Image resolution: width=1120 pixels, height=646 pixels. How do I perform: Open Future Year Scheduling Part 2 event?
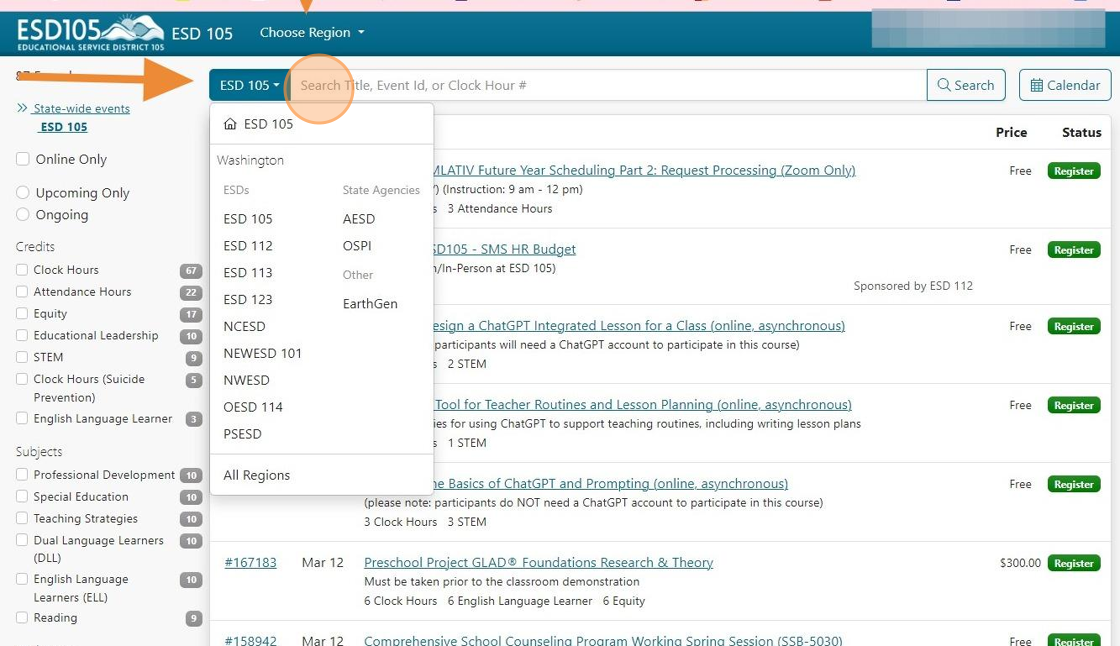[x=644, y=170]
